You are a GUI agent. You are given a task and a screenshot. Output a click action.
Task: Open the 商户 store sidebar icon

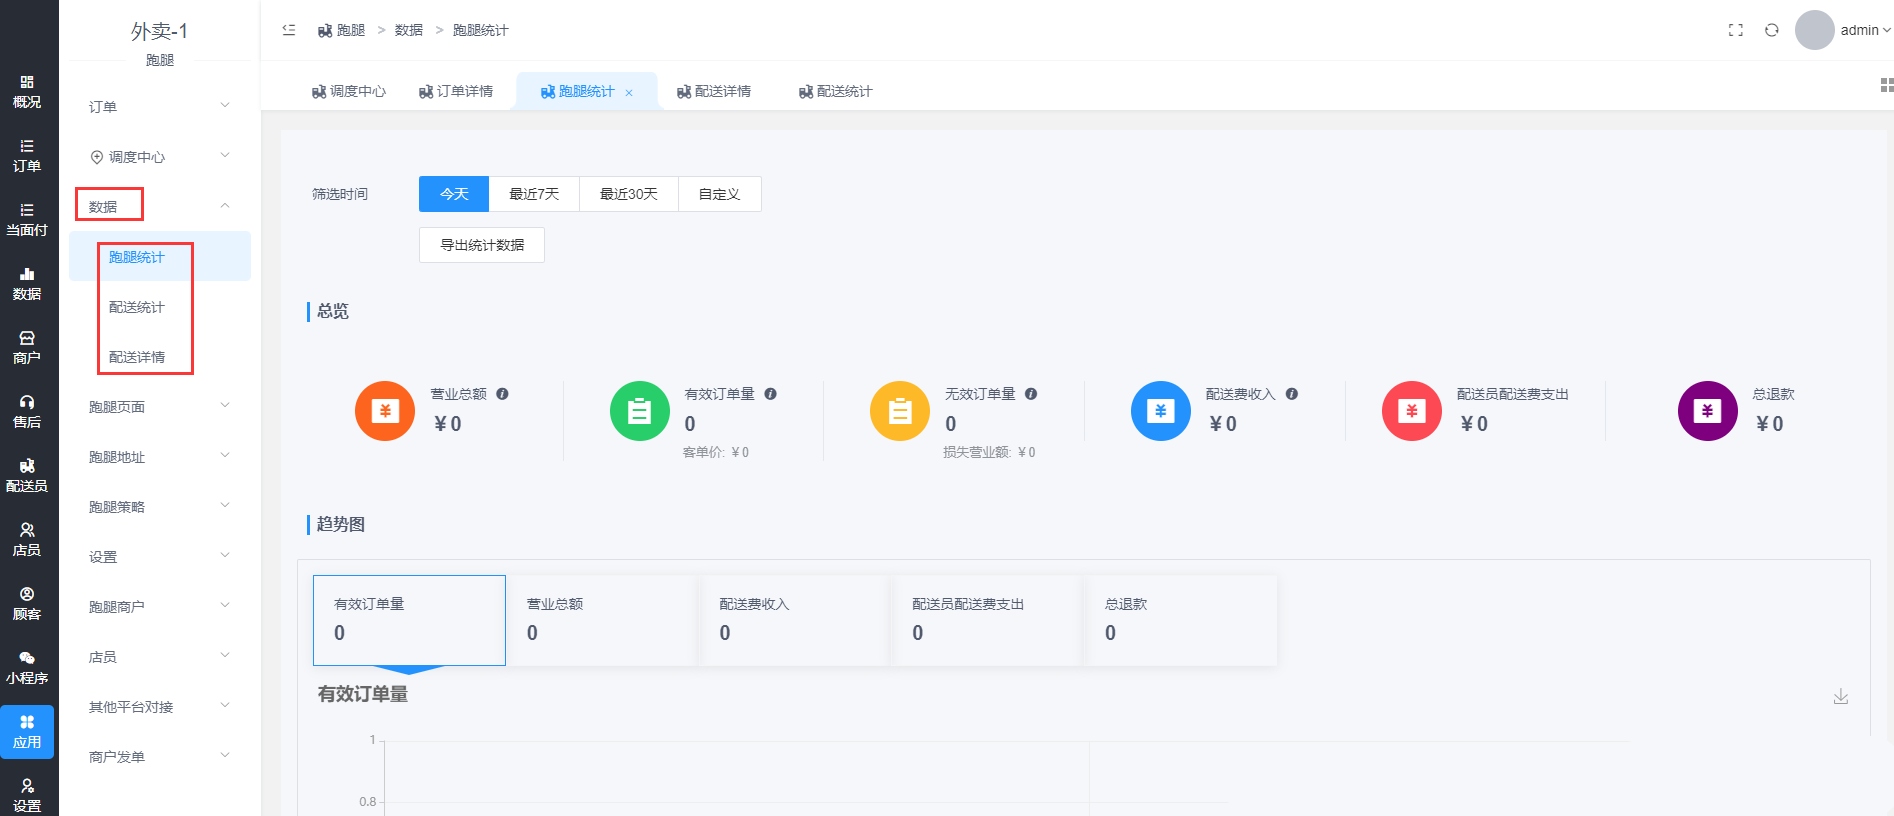pos(27,348)
